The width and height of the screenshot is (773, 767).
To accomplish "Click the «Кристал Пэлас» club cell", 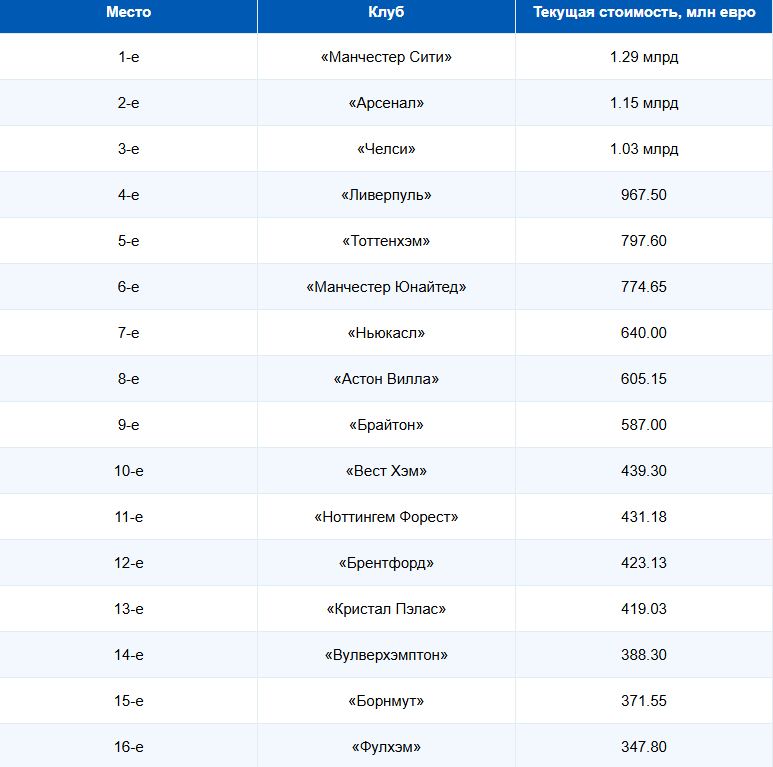I will pos(386,609).
